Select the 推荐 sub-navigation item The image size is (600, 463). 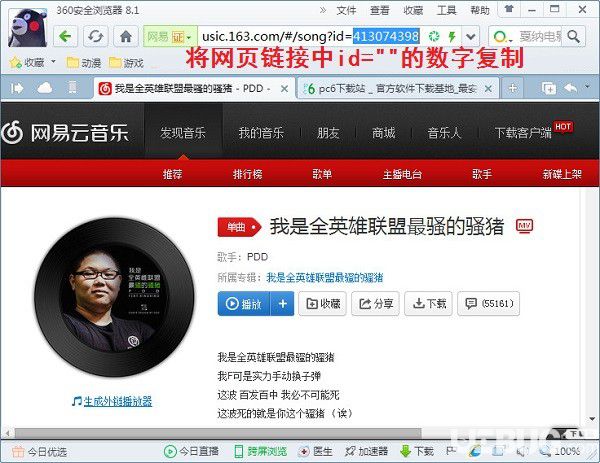(173, 174)
